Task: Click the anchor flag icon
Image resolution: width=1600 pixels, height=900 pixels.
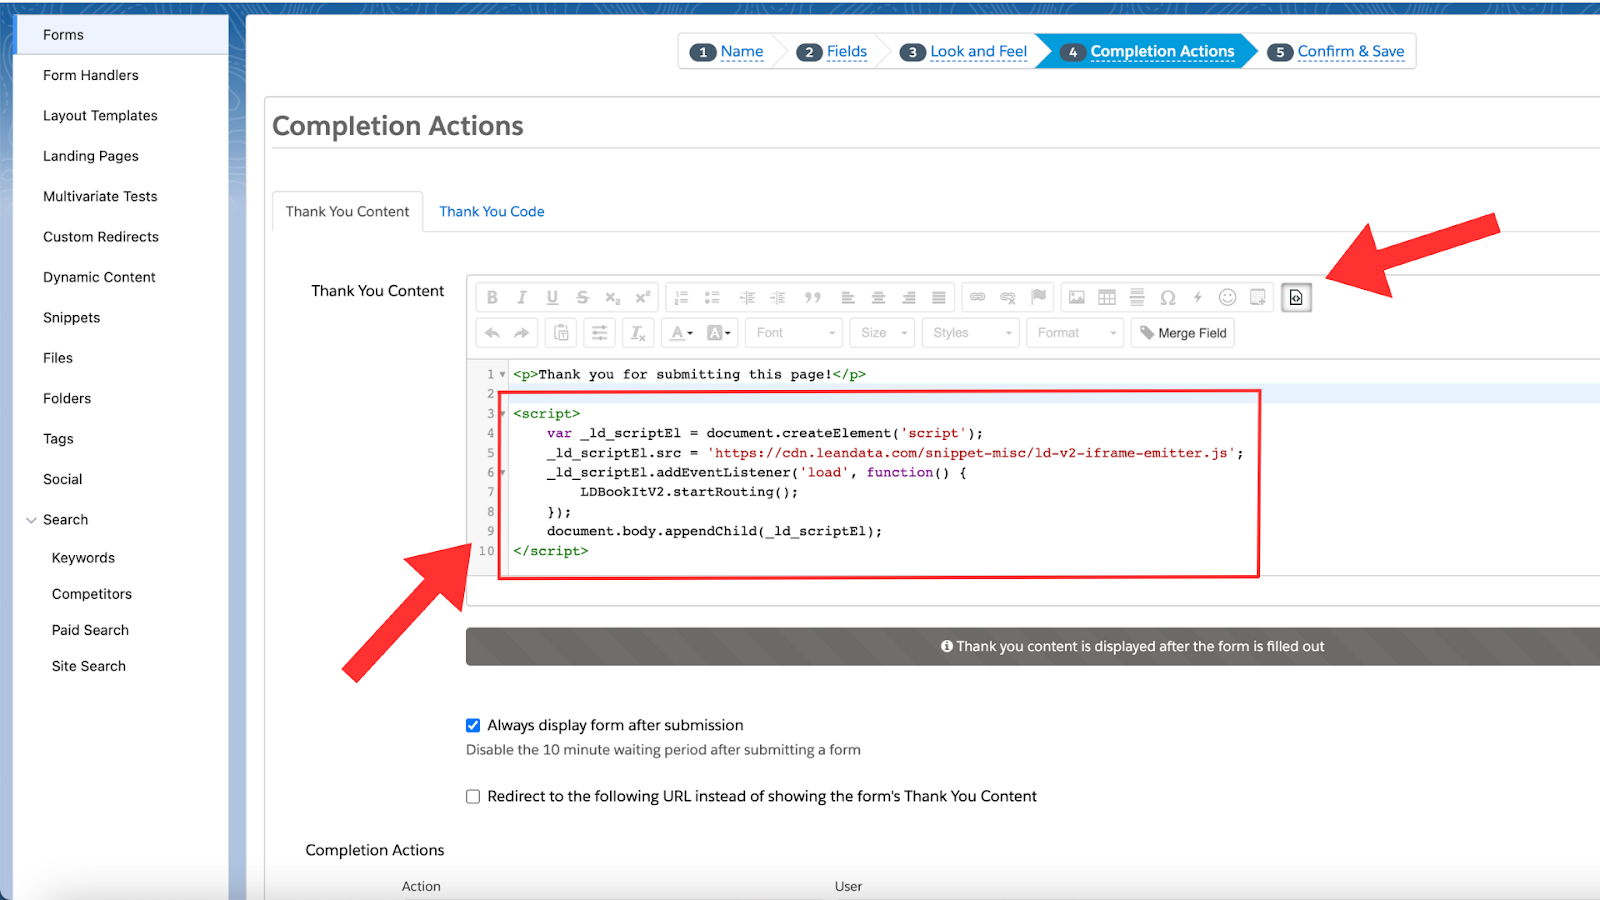Action: point(1038,298)
